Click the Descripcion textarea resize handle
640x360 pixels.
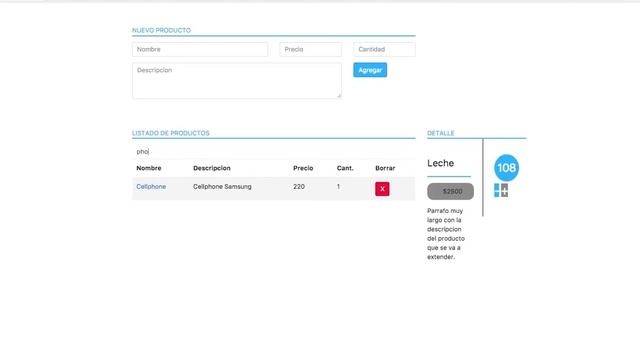339,96
